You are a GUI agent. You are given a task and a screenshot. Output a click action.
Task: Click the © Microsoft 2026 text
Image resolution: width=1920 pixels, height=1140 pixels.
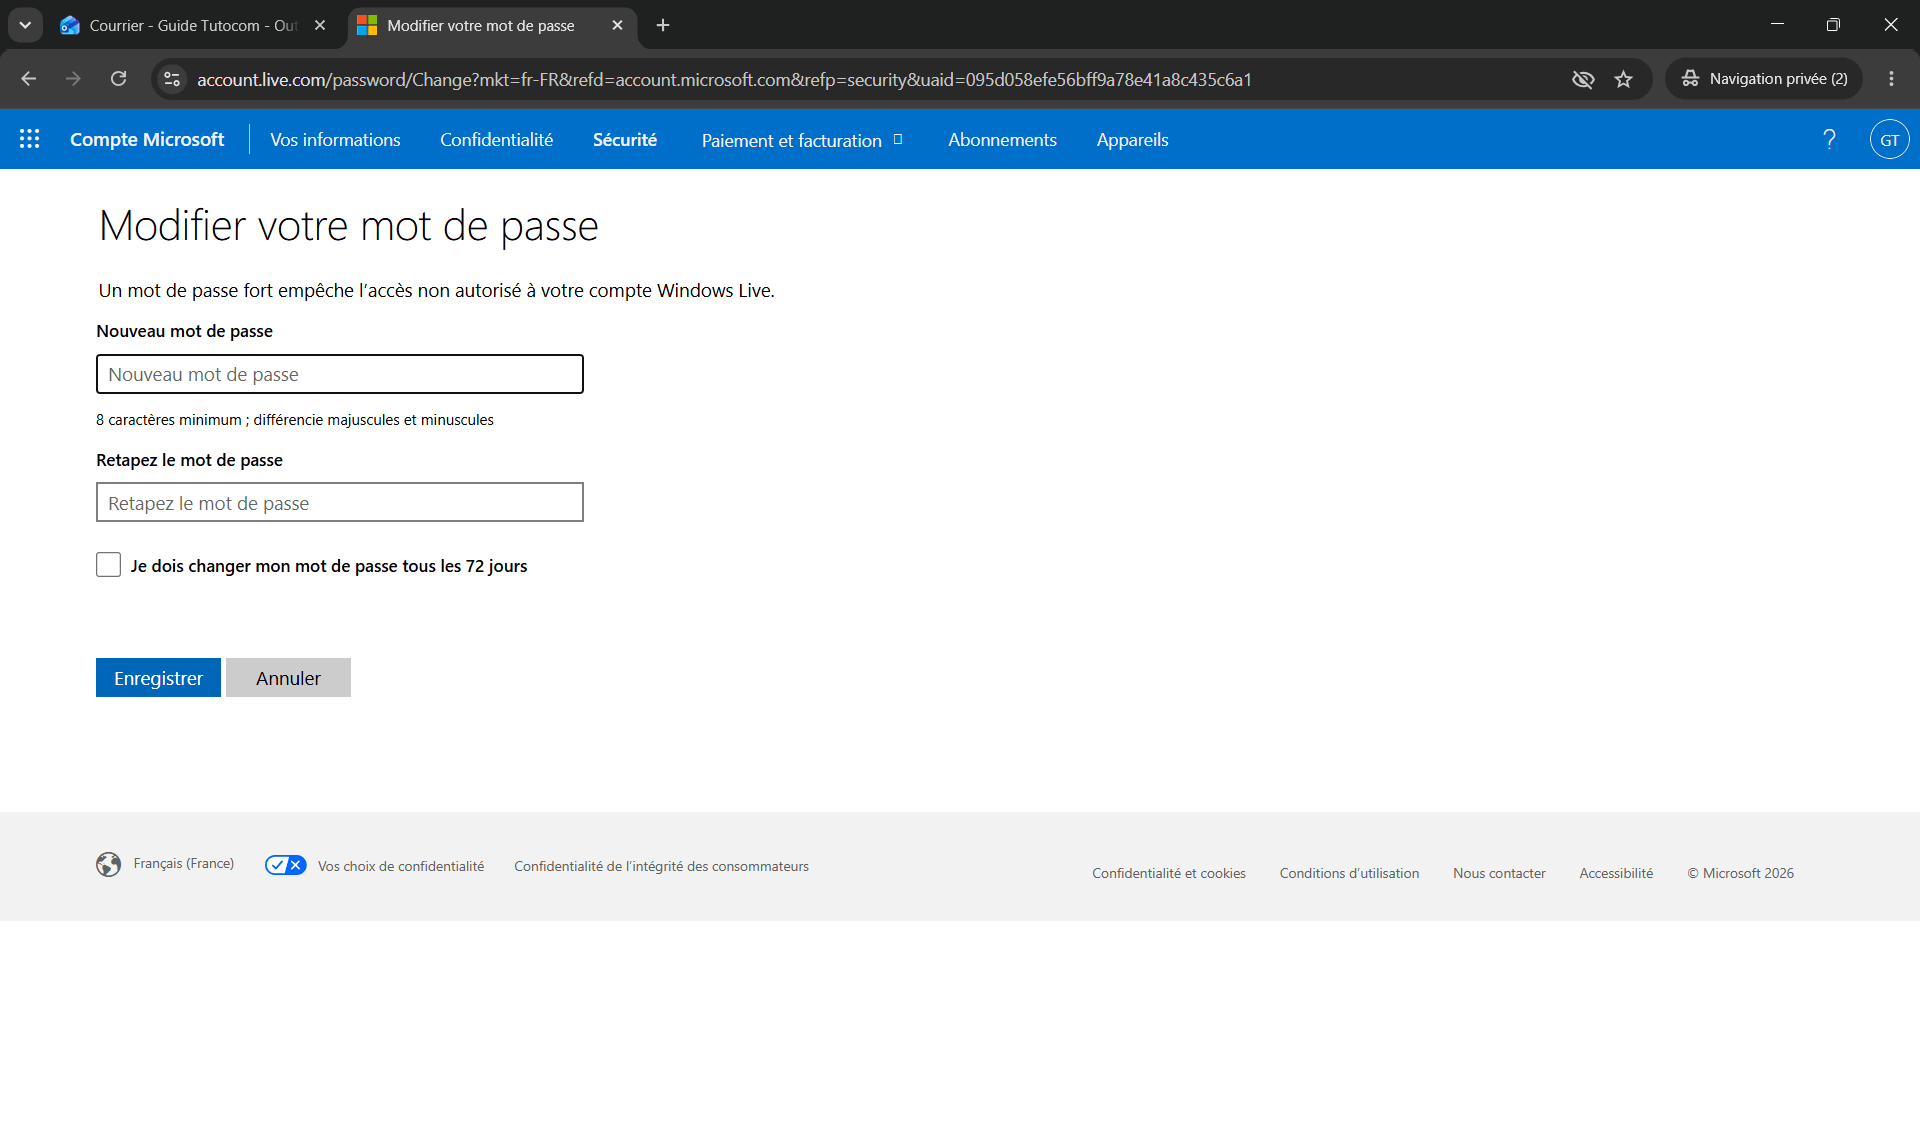click(1740, 873)
